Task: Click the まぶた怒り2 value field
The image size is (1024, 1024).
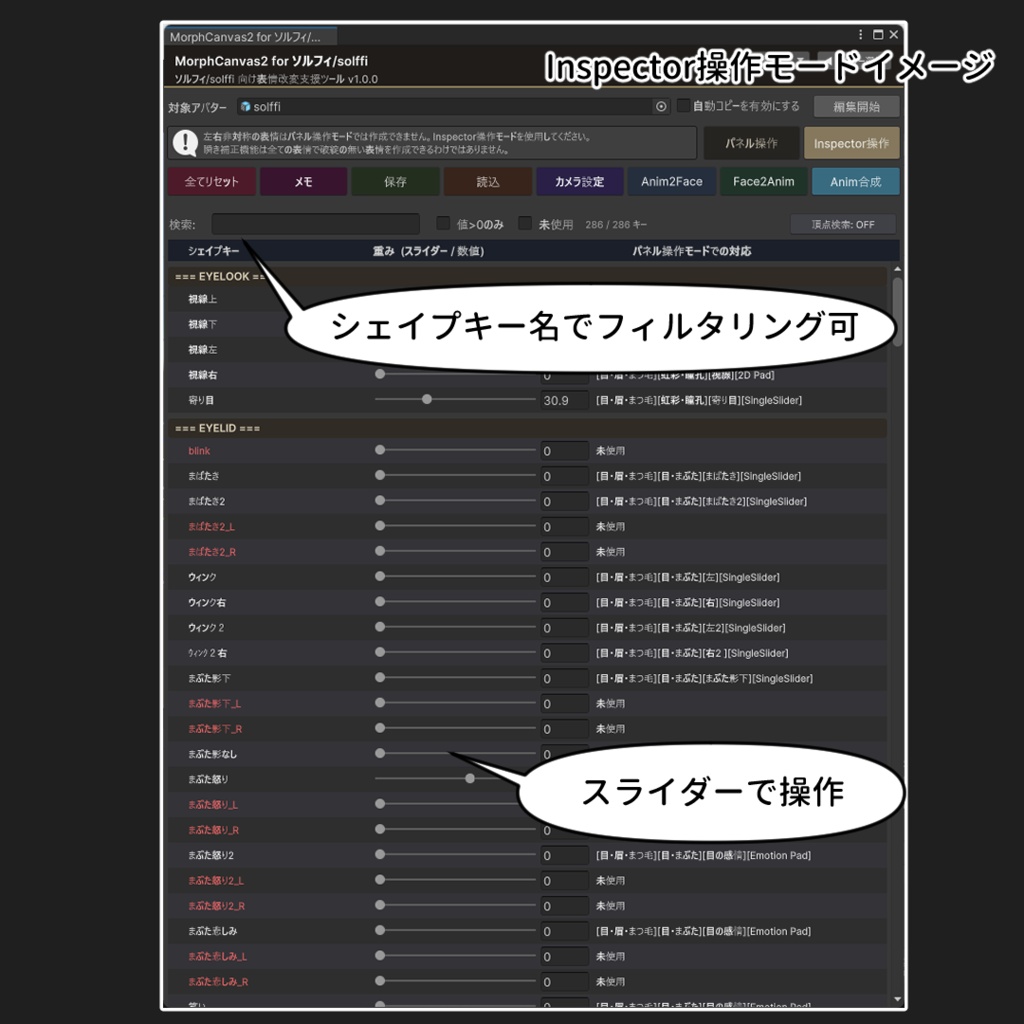Action: click(564, 855)
